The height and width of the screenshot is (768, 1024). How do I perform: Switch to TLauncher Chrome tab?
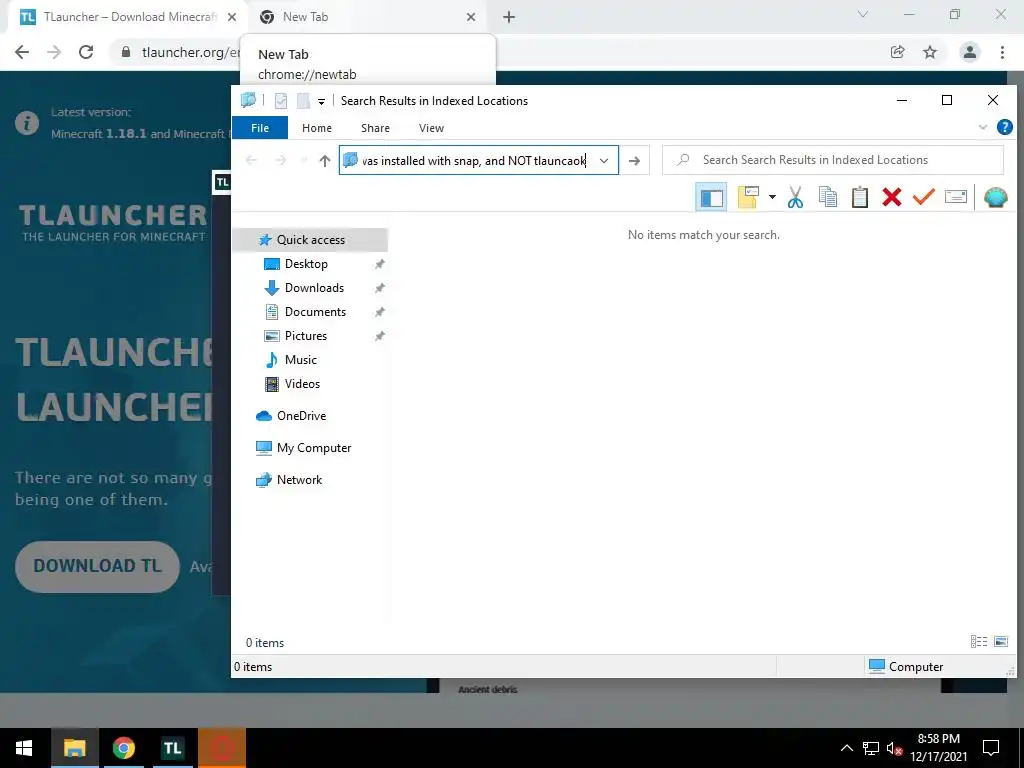click(127, 17)
